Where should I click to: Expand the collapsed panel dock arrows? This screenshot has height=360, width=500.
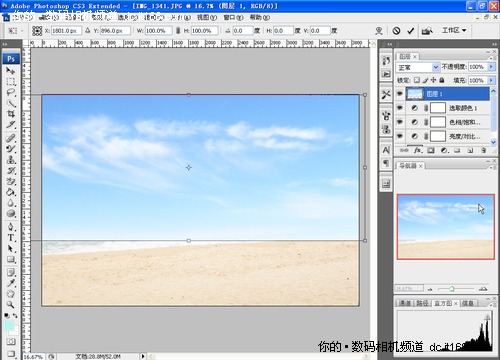[389, 44]
